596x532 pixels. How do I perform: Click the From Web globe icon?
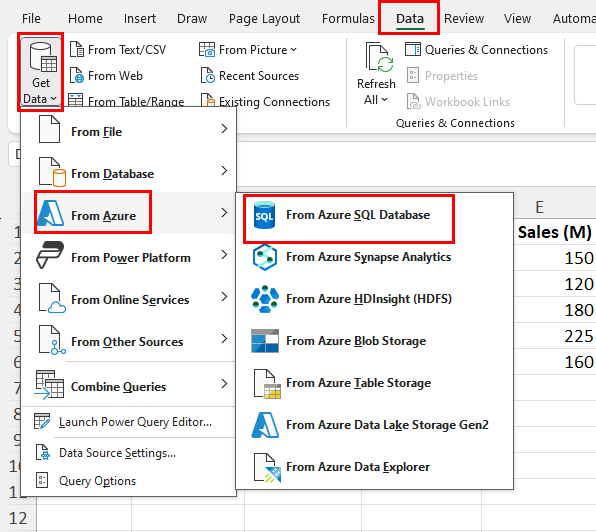[x=77, y=75]
